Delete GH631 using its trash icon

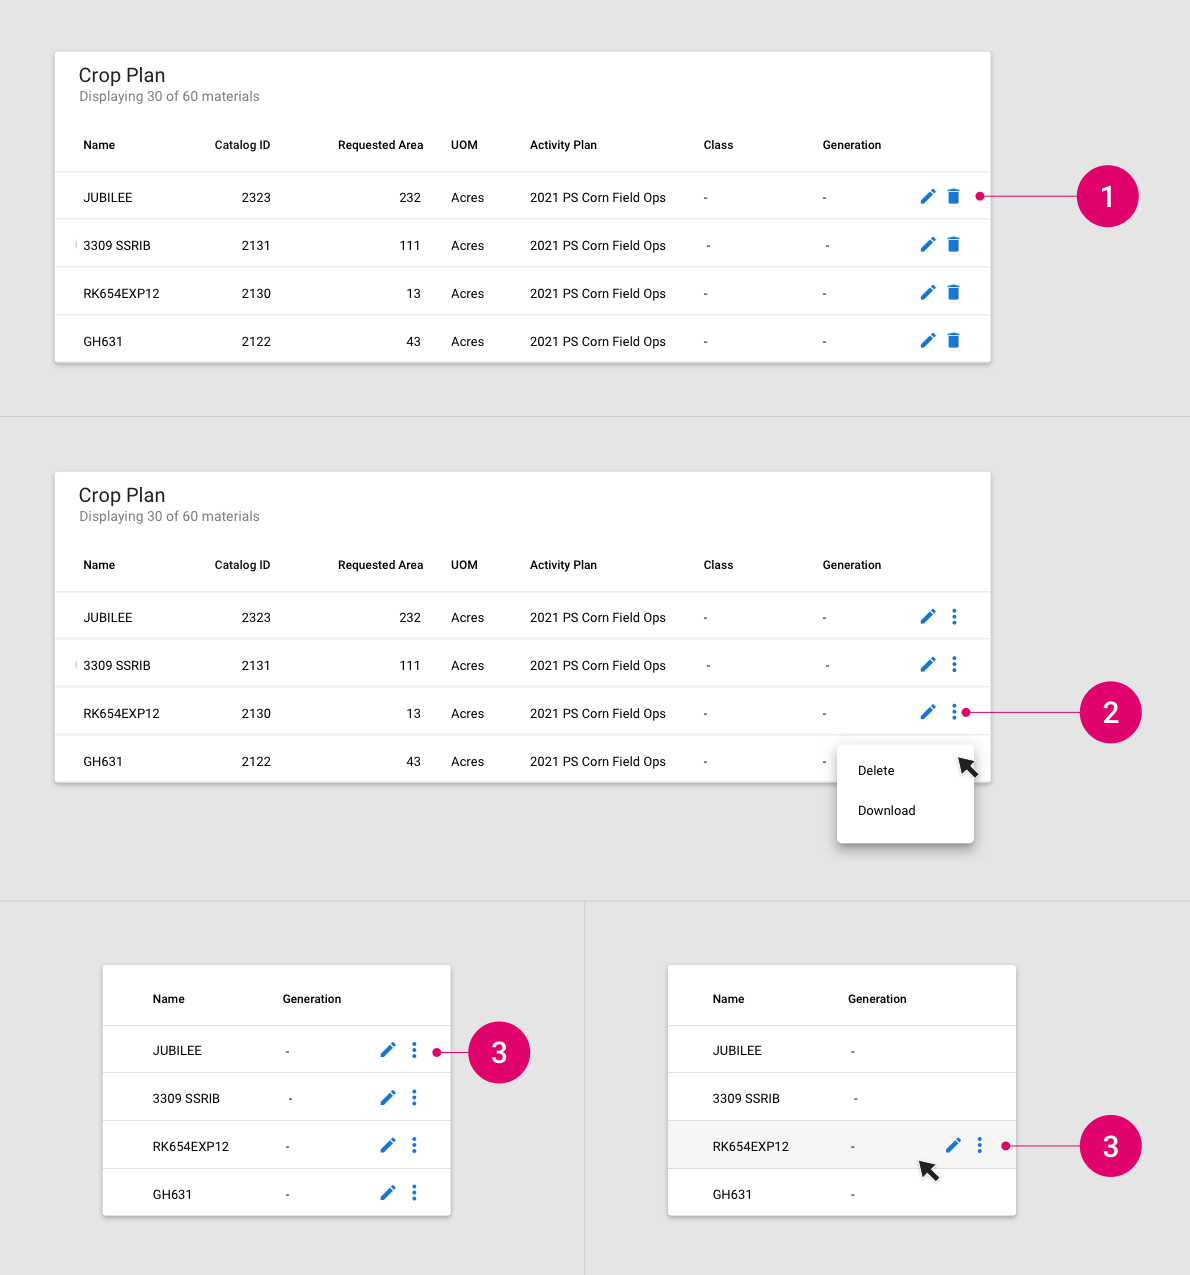coord(953,340)
